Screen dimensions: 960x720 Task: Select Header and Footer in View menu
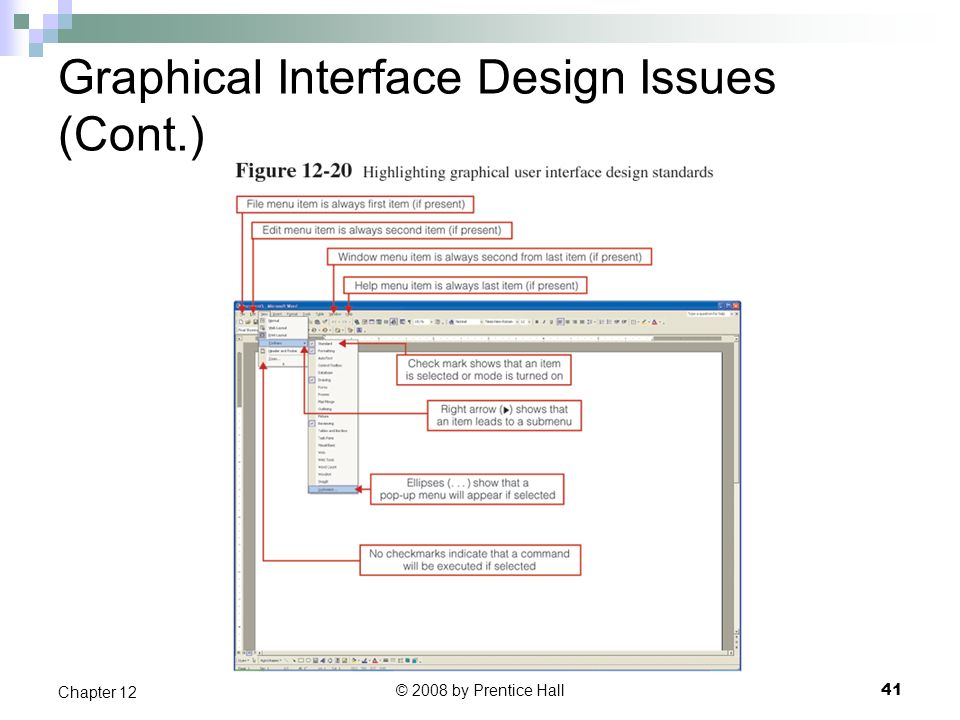(283, 351)
